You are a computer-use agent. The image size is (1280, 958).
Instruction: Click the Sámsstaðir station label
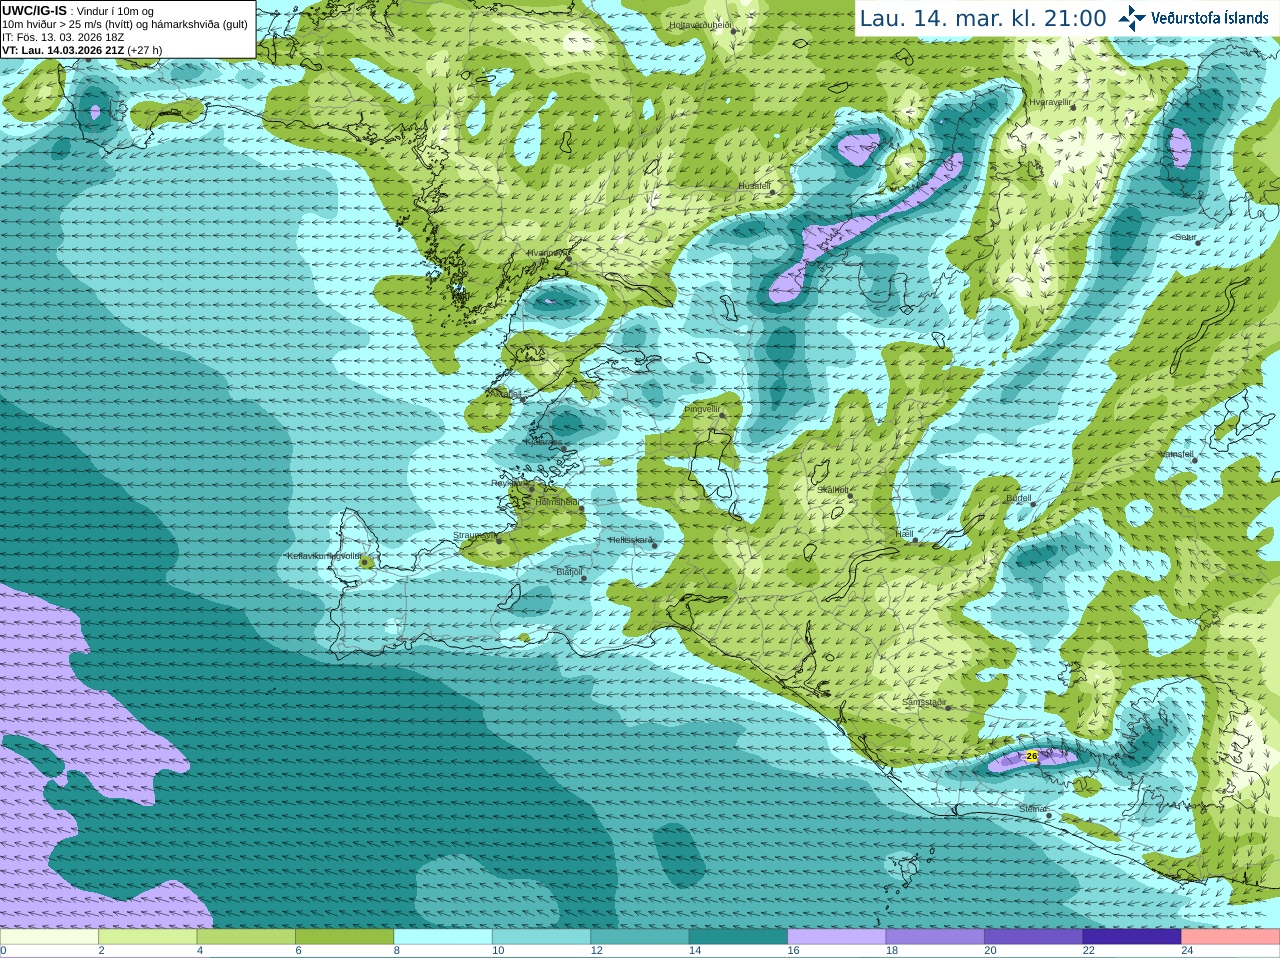924,702
